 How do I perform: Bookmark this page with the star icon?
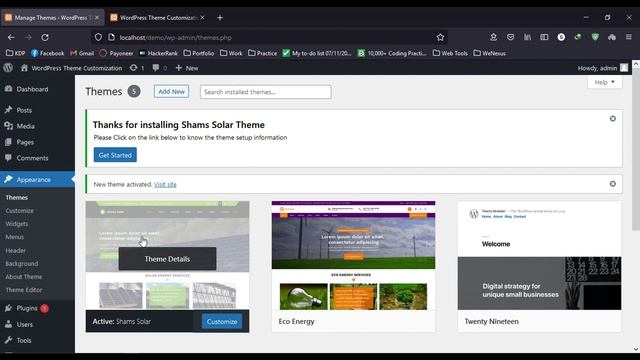[x=440, y=37]
